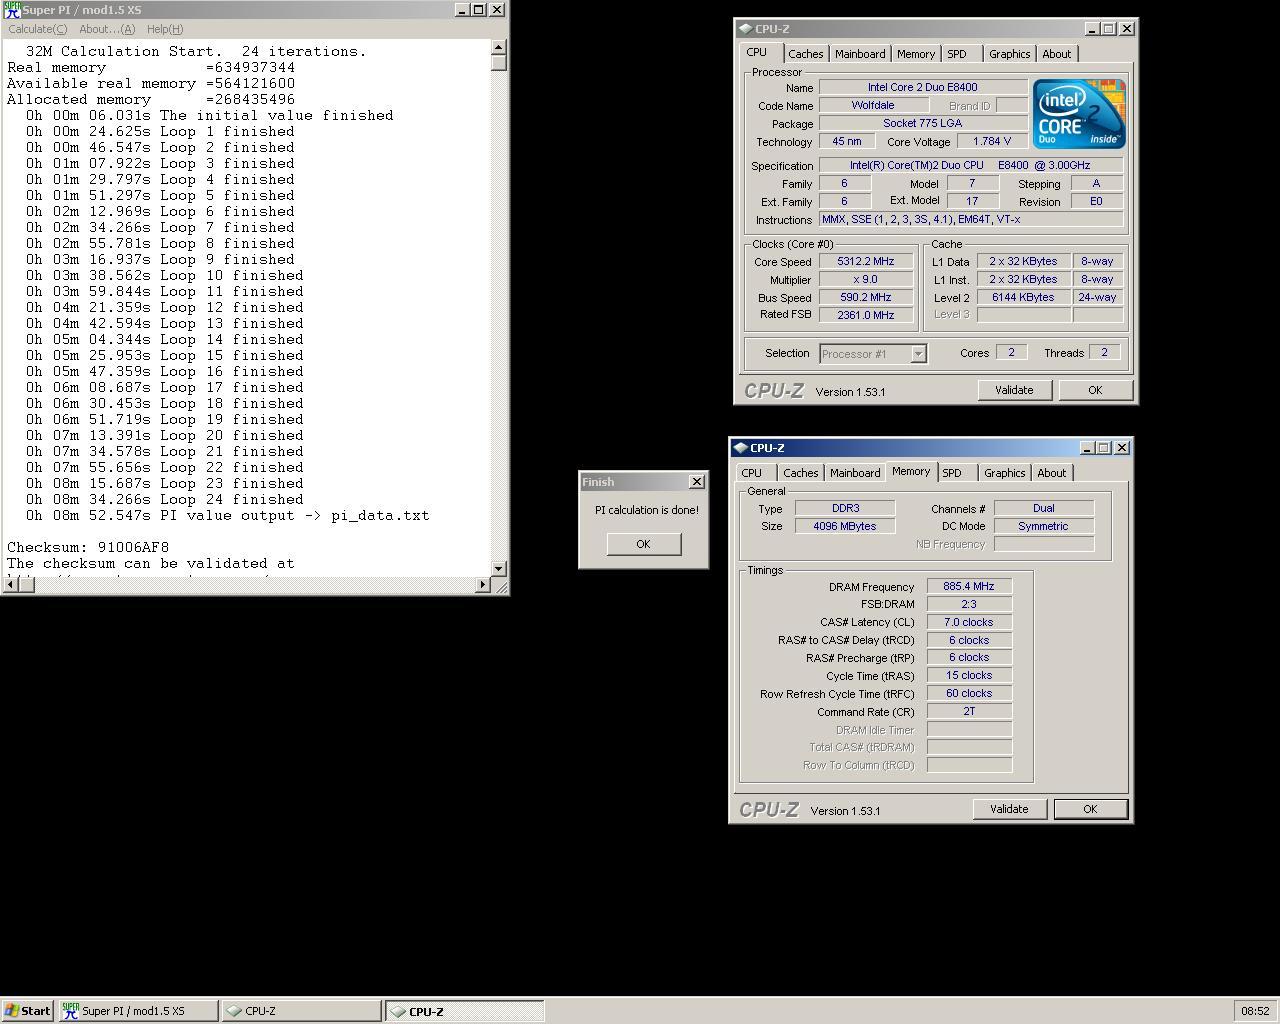1280x1024 pixels.
Task: Click Super PI scrollbar down arrow
Action: [x=499, y=568]
